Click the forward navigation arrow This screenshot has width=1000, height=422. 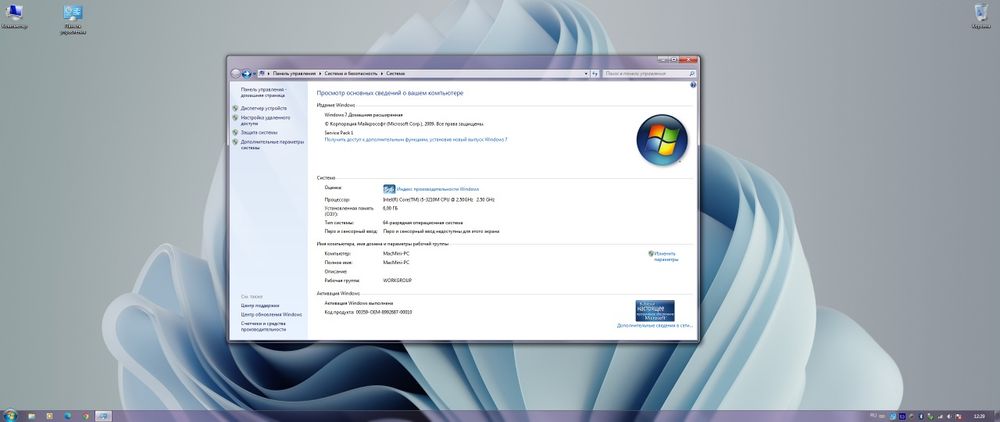tap(246, 74)
